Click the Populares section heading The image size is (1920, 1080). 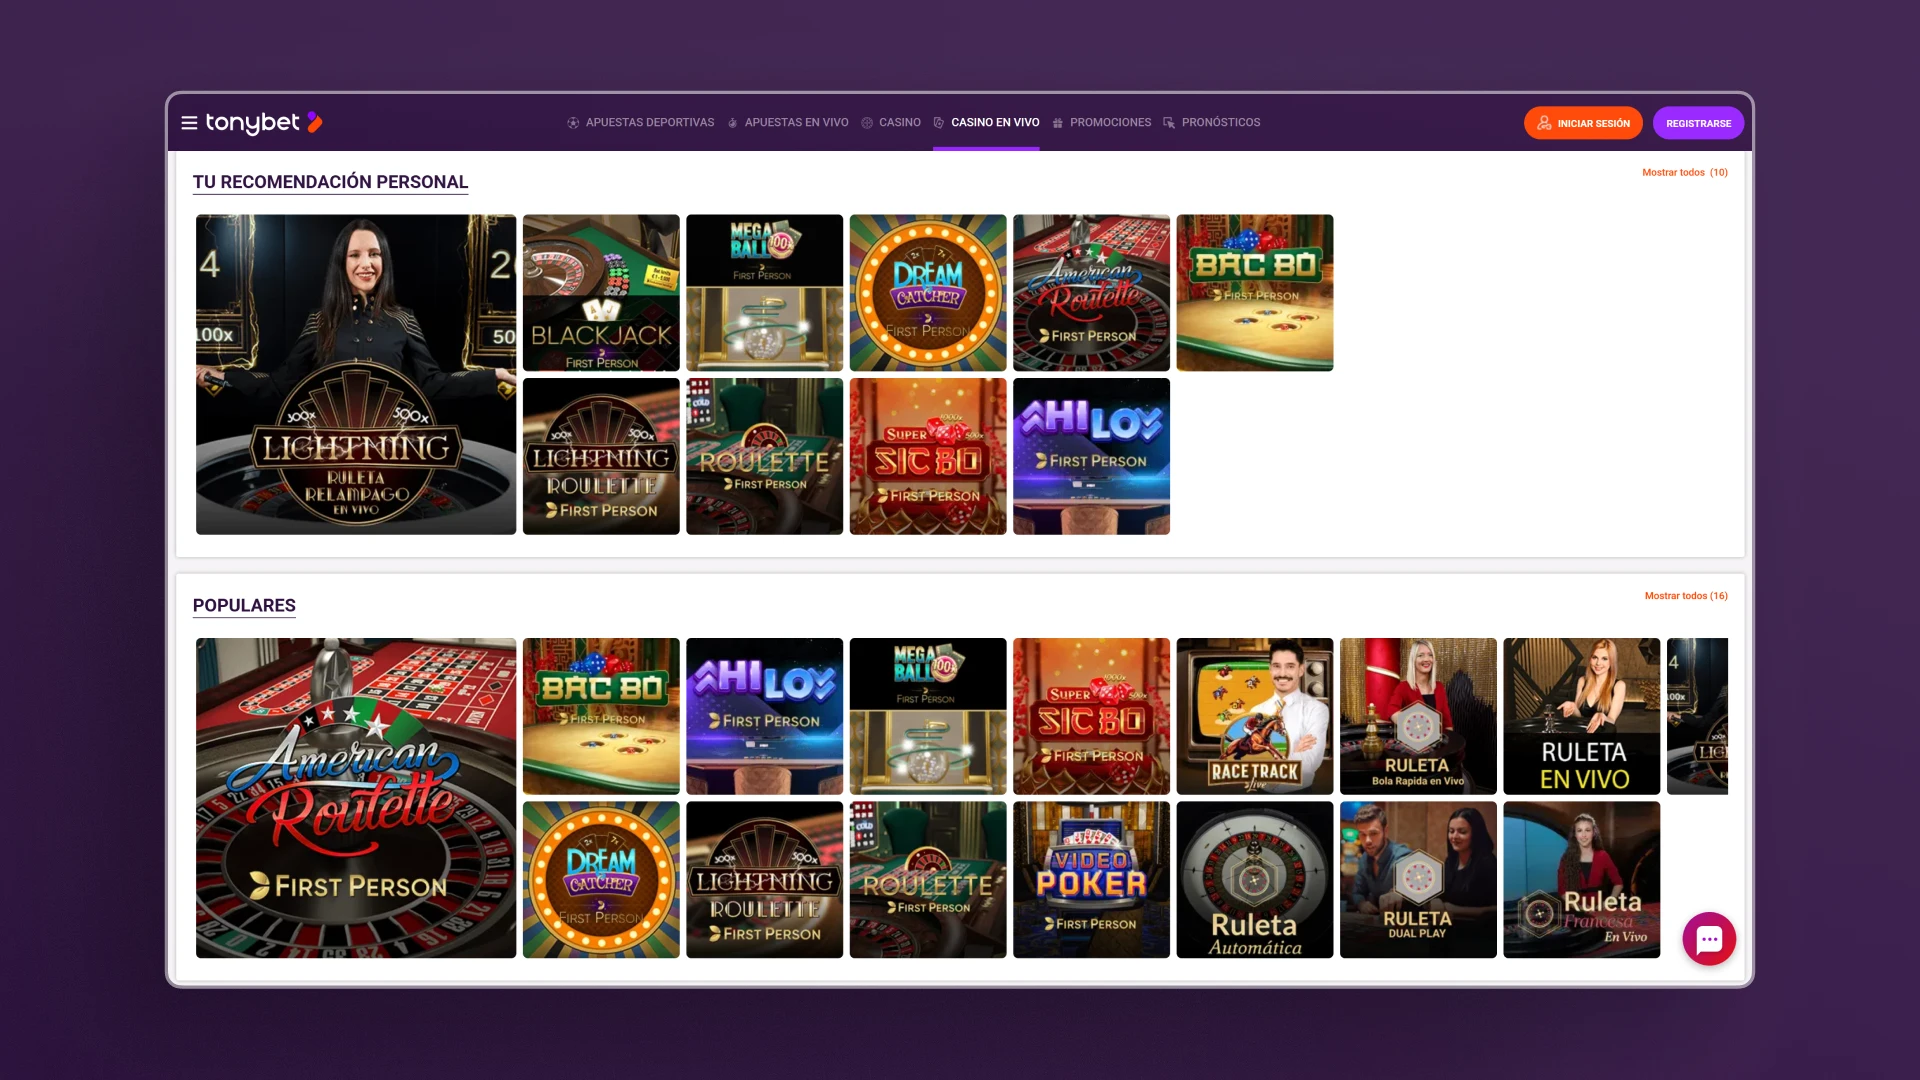pyautogui.click(x=244, y=605)
